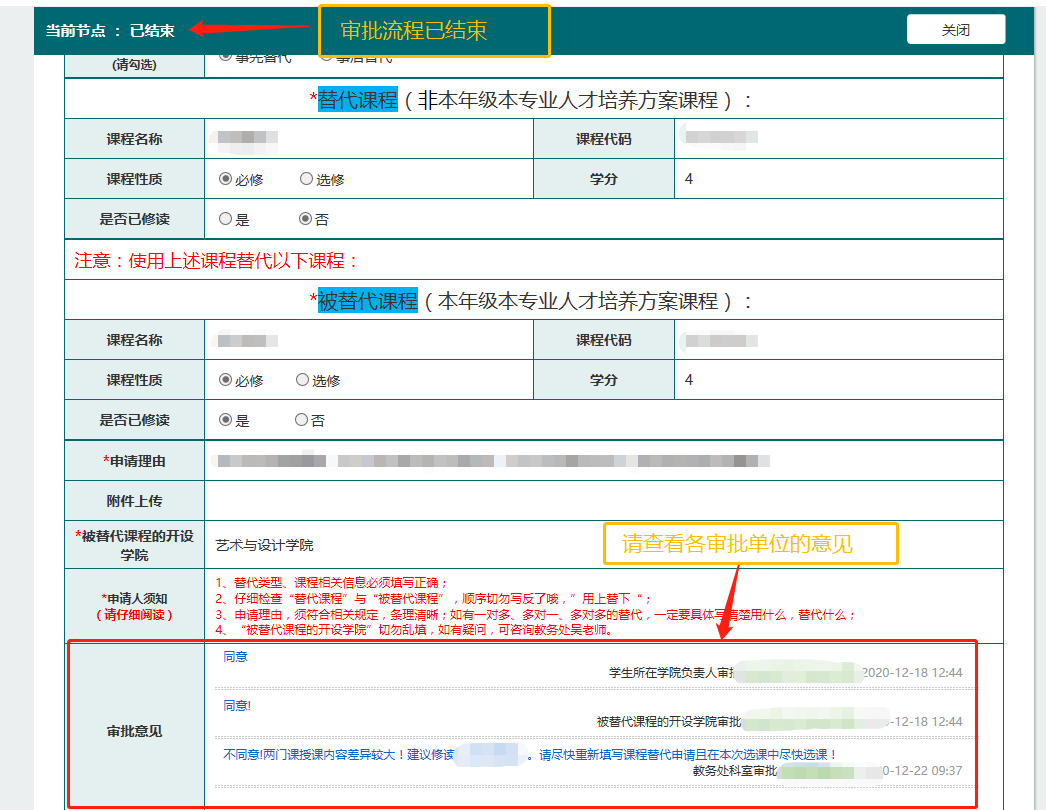Select 选修 radio under 替代课程 课程性质
1046x810 pixels.
point(307,180)
